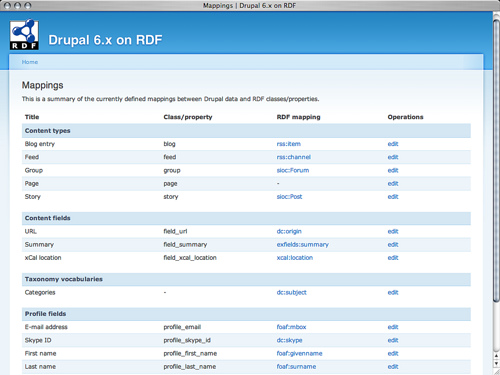Image resolution: width=500 pixels, height=375 pixels.
Task: Edit the URL field mapping
Action: tap(393, 231)
